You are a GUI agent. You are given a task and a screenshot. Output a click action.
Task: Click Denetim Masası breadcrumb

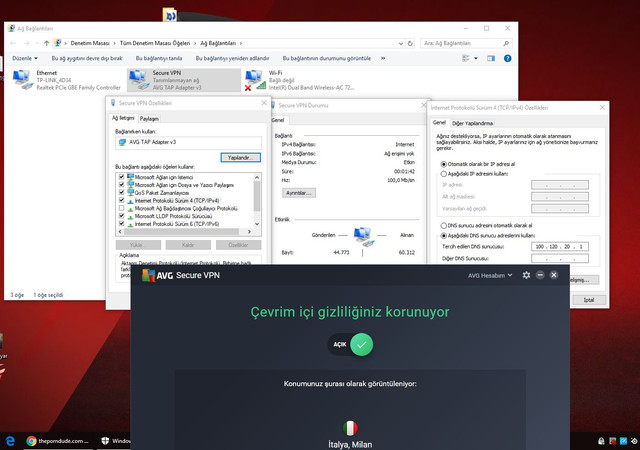(90, 43)
